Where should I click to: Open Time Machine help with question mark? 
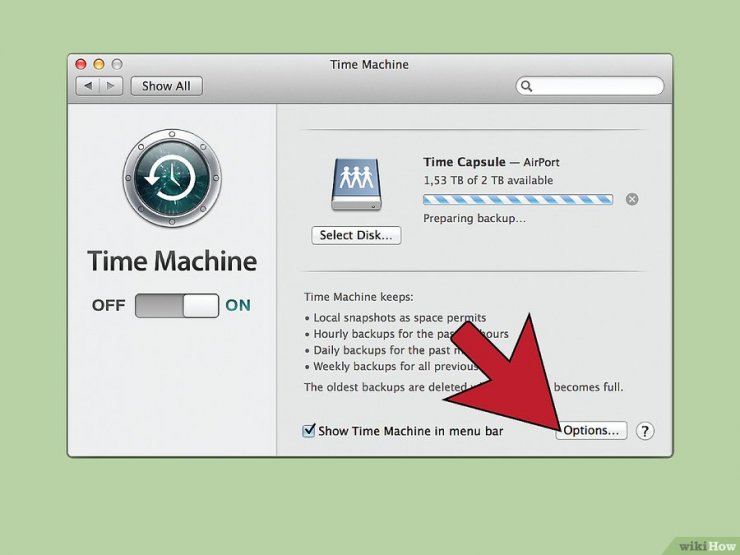coord(645,430)
